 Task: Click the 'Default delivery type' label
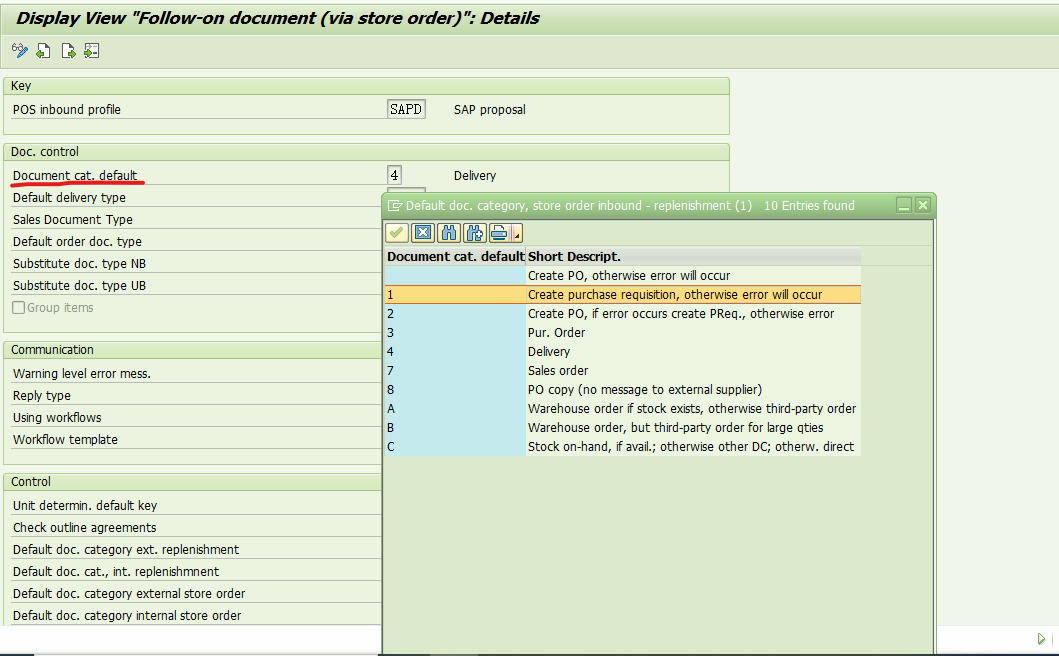click(x=69, y=197)
